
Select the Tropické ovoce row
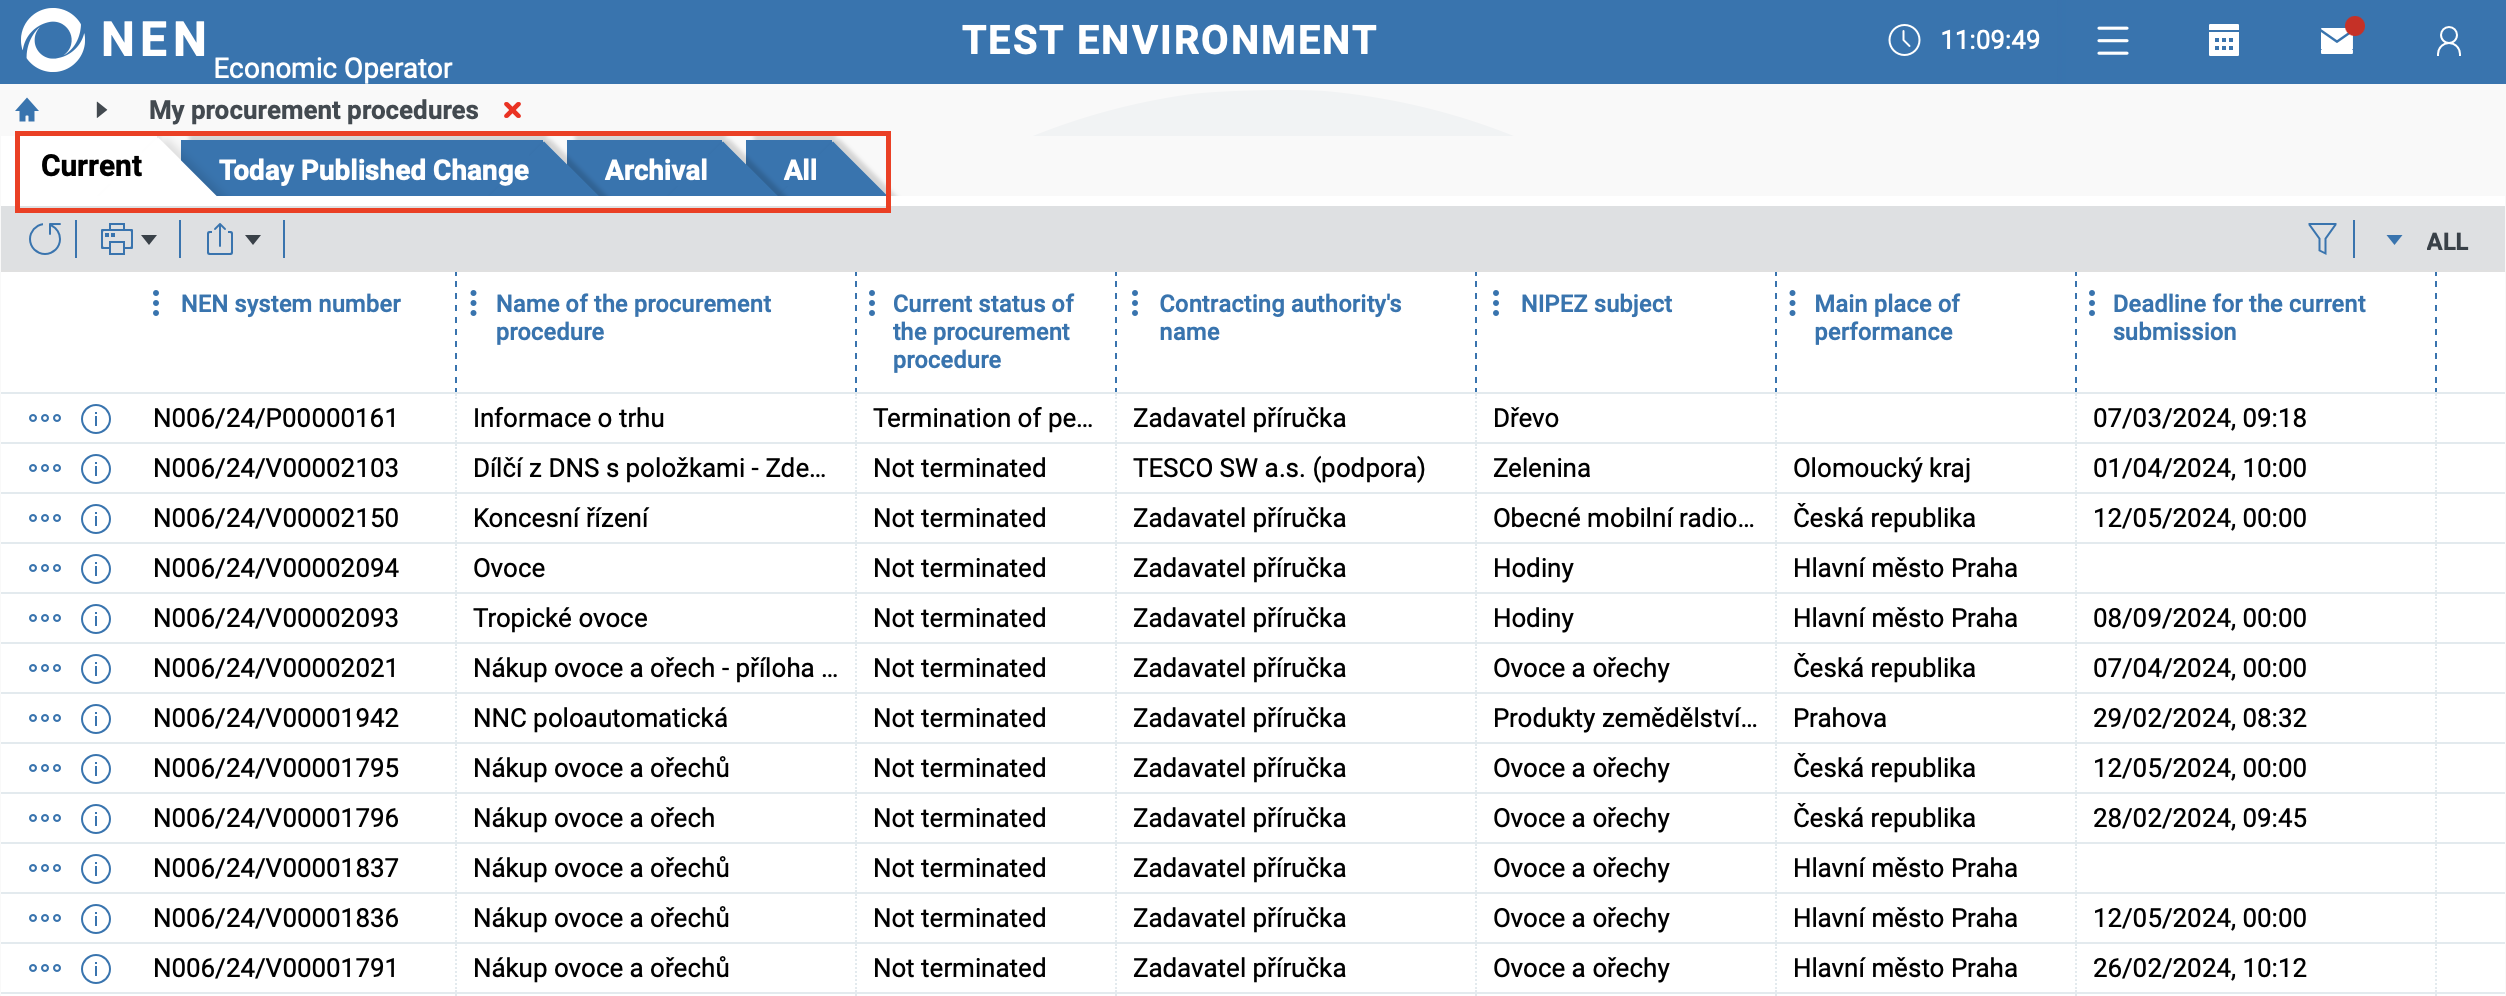click(x=560, y=618)
